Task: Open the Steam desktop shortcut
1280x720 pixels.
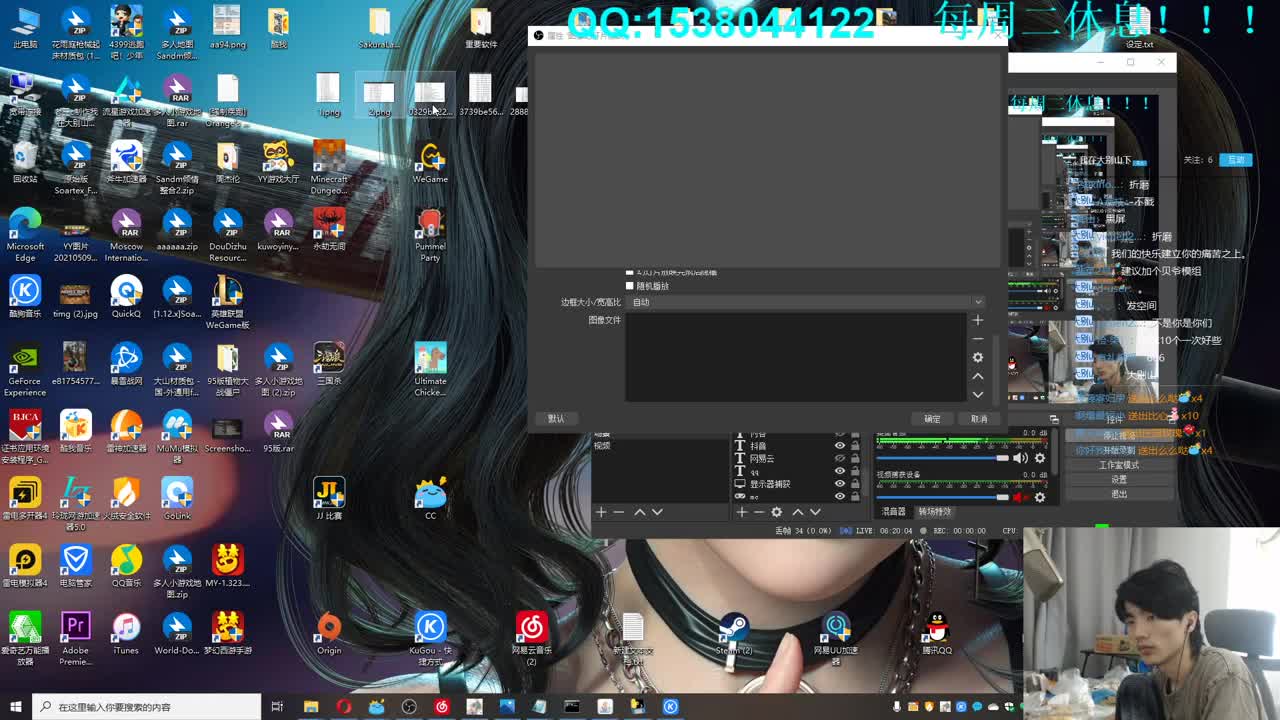Action: click(x=734, y=634)
